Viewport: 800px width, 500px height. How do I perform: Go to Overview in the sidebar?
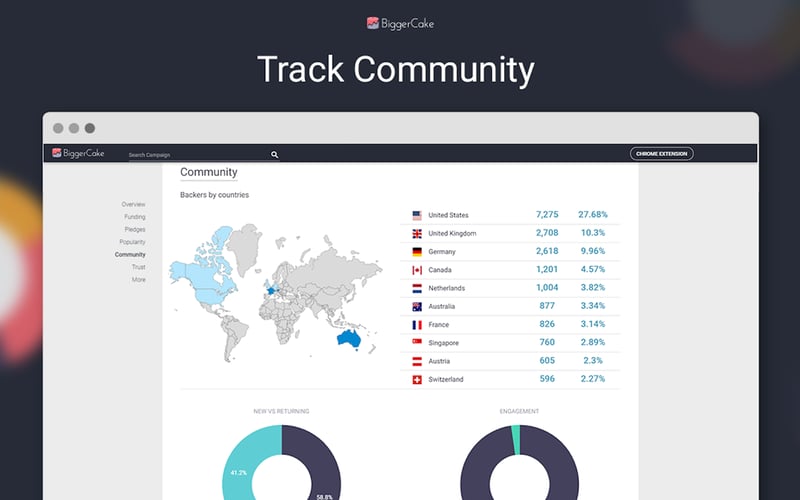click(133, 204)
